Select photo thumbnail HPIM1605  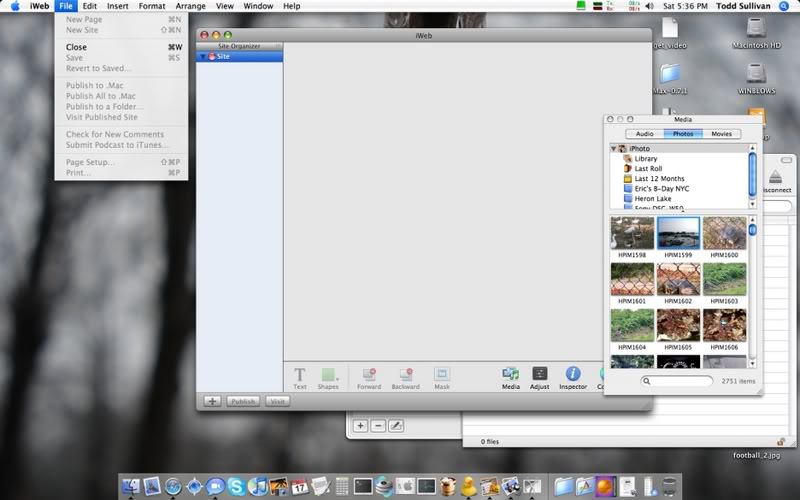point(678,325)
